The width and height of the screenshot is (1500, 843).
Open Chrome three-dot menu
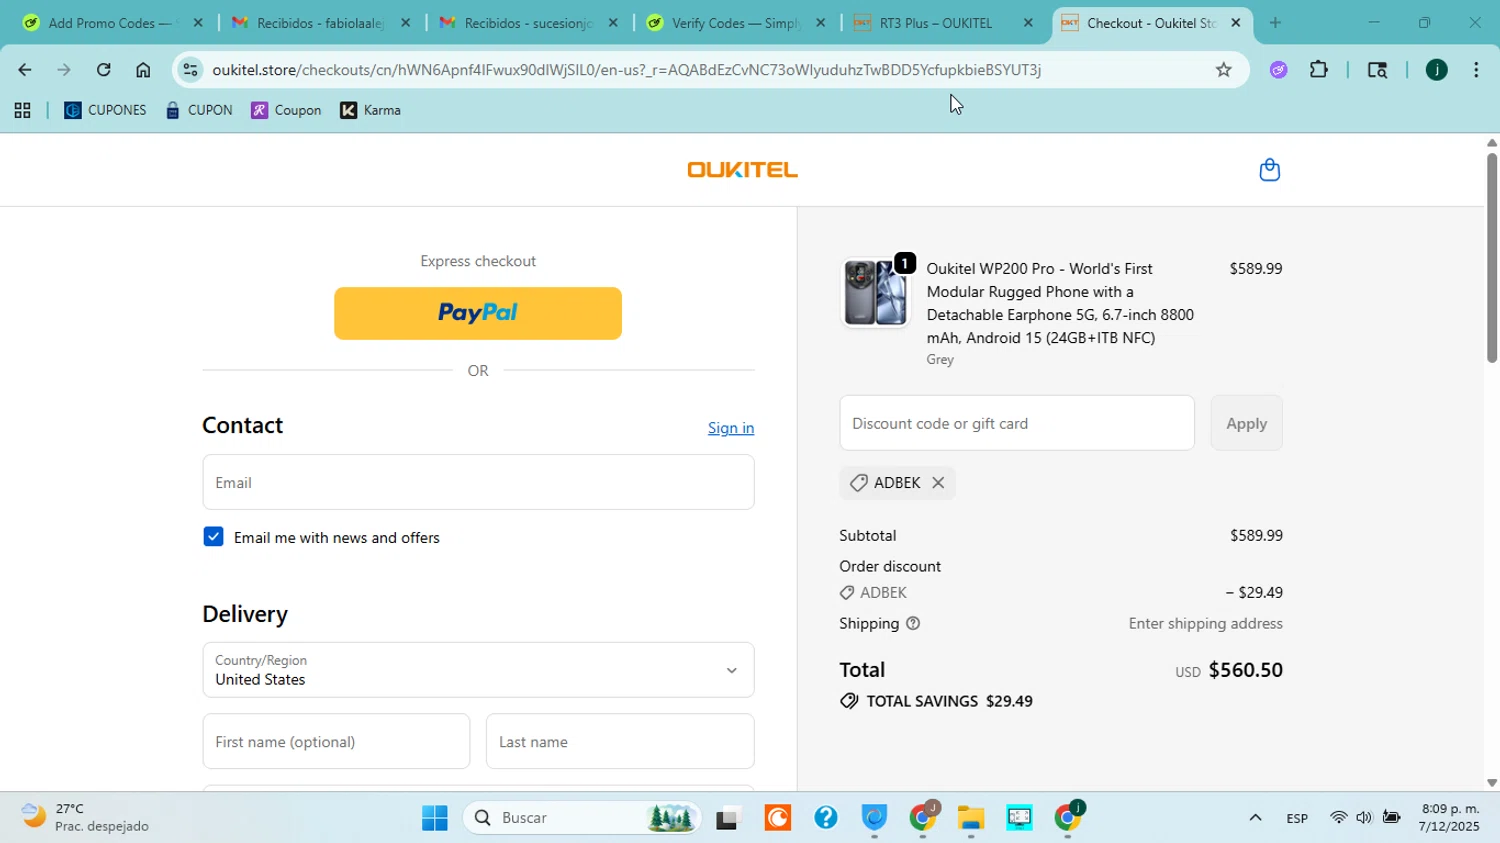(x=1476, y=70)
